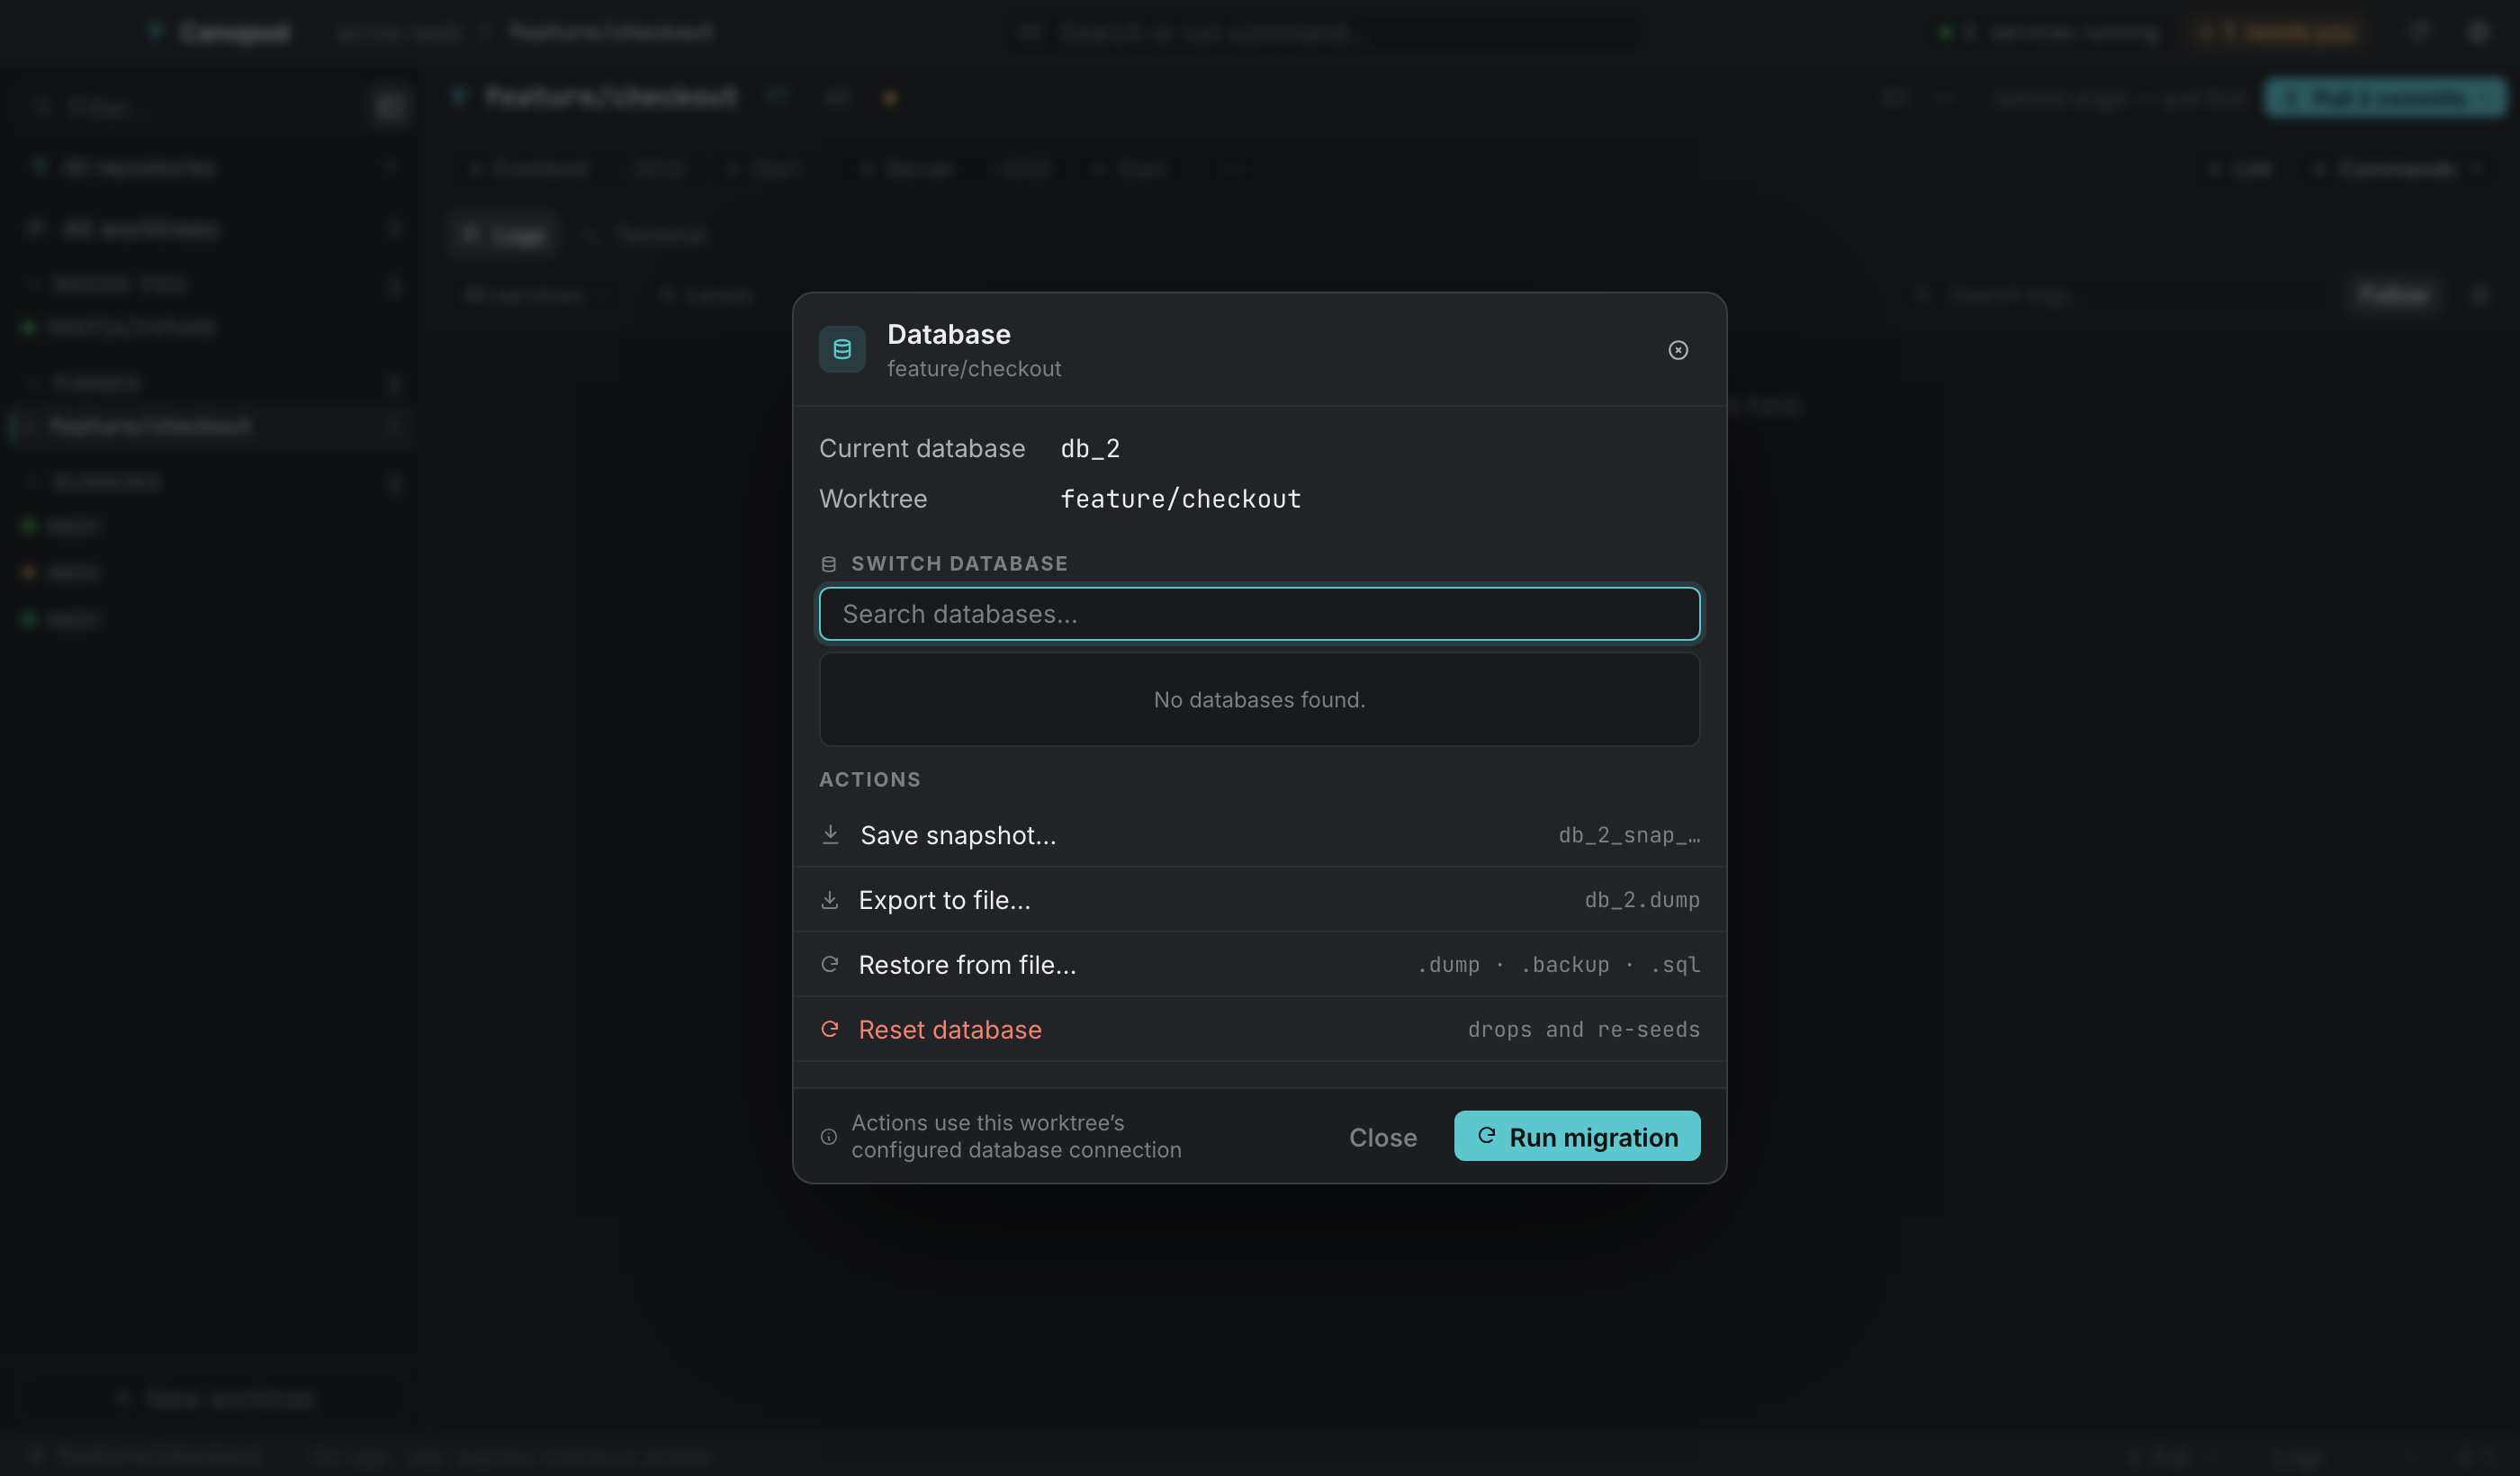Click the 'ACTIONS' section heading
This screenshot has height=1476, width=2520.
869,780
